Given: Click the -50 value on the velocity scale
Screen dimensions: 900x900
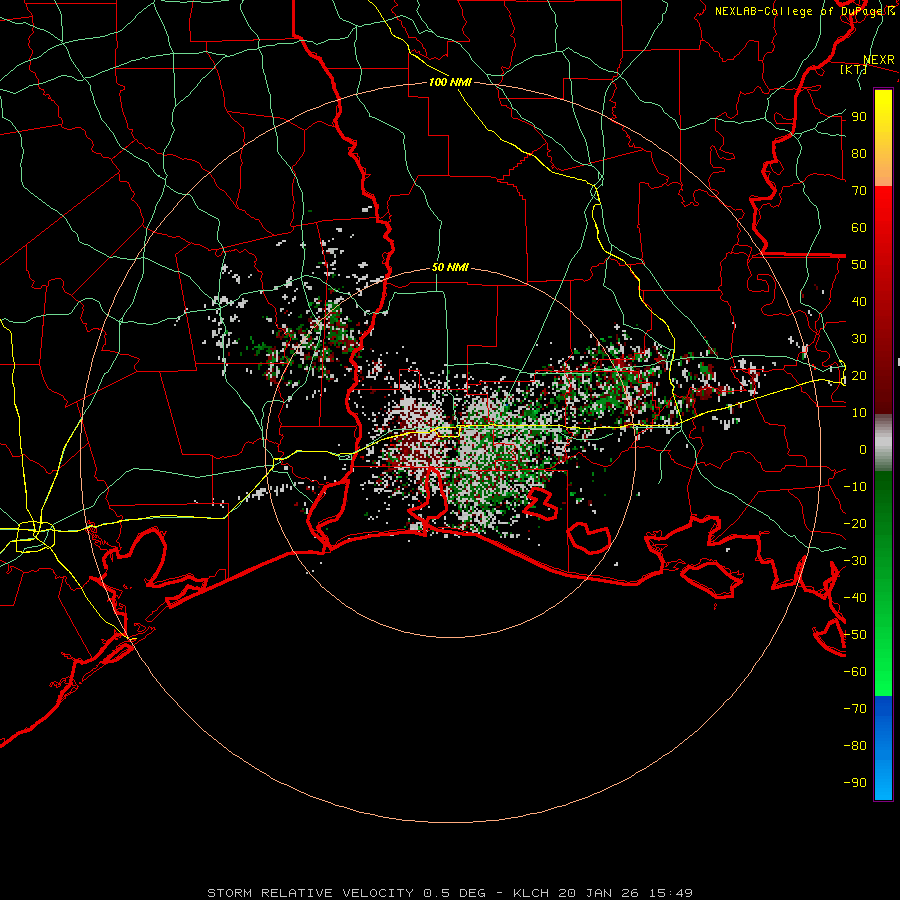Looking at the screenshot, I should click(x=855, y=635).
